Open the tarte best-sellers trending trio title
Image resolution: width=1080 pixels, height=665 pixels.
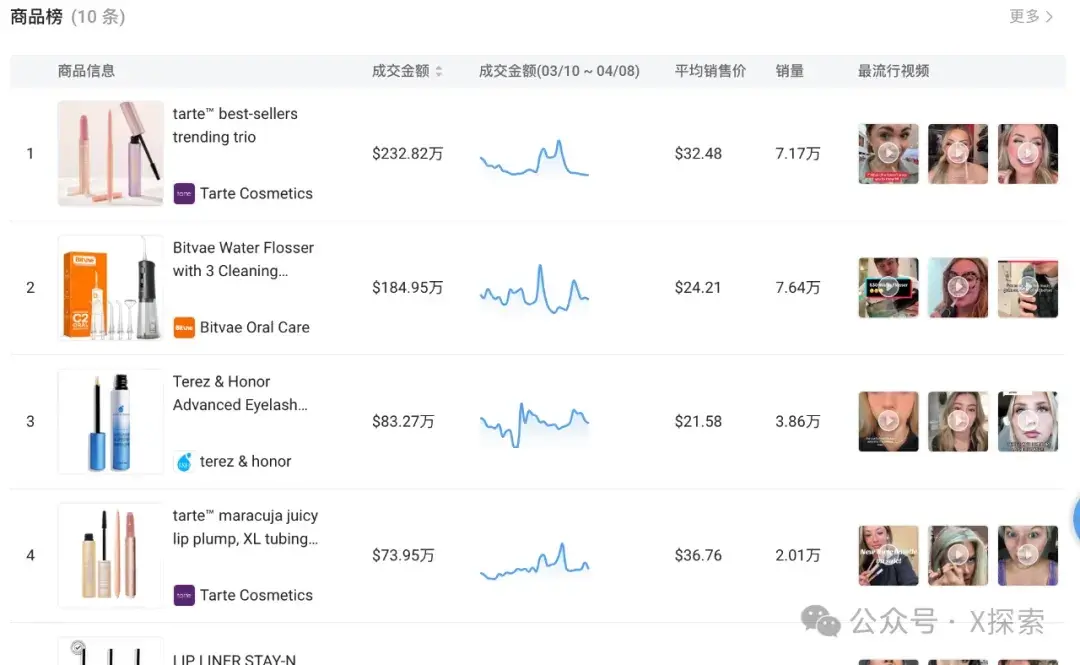235,125
